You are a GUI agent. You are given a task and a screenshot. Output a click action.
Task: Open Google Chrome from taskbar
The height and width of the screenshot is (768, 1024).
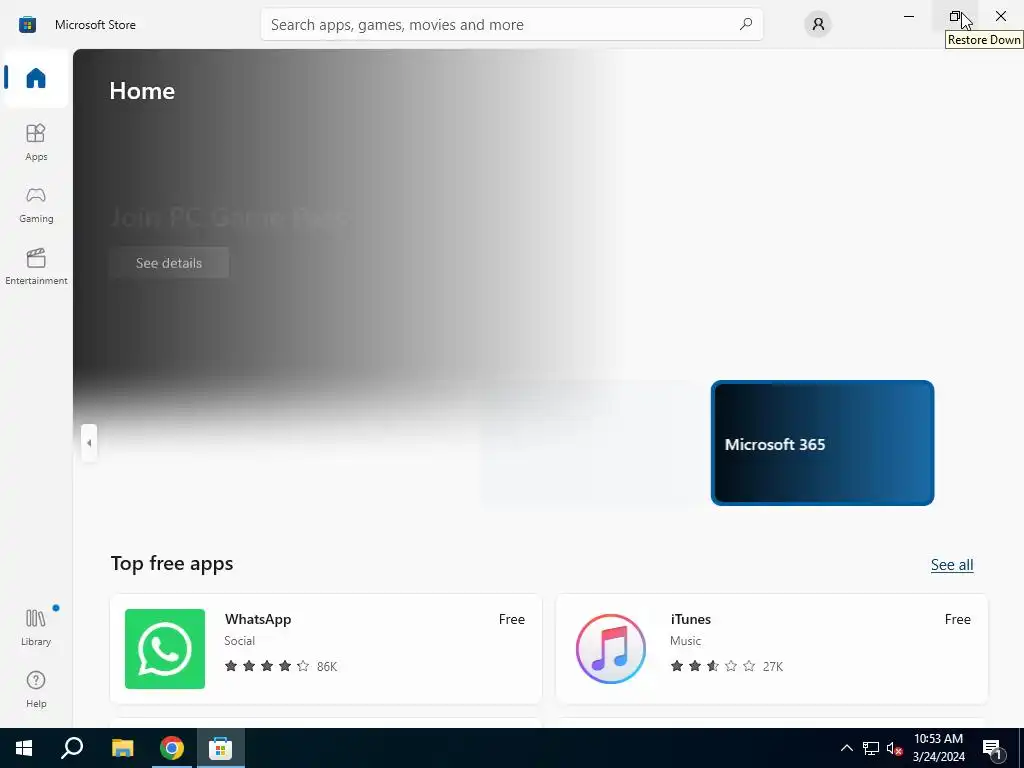[172, 748]
